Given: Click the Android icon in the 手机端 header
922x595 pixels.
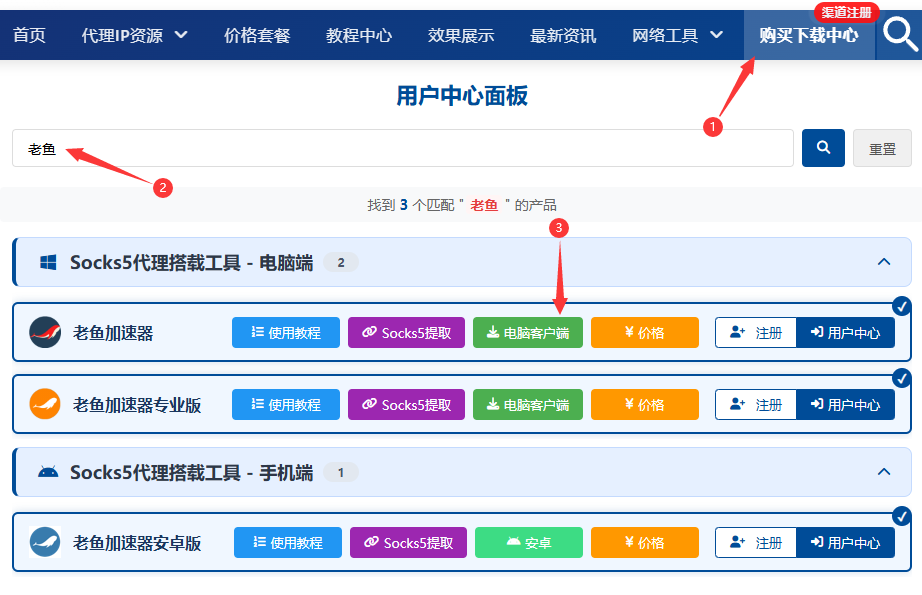Looking at the screenshot, I should [x=48, y=472].
